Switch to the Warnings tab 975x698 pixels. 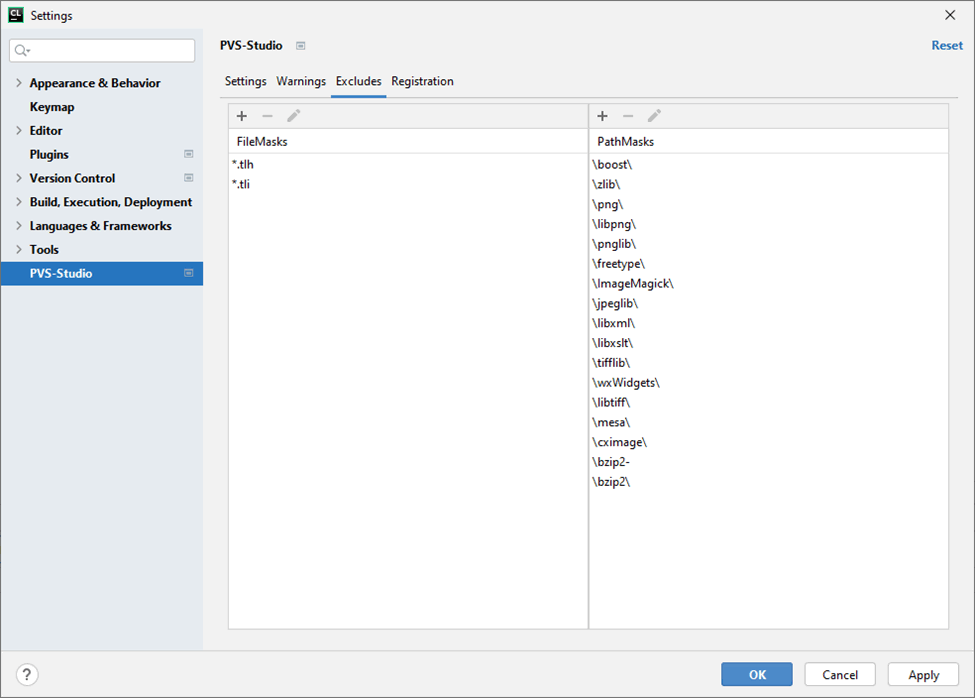coord(301,82)
